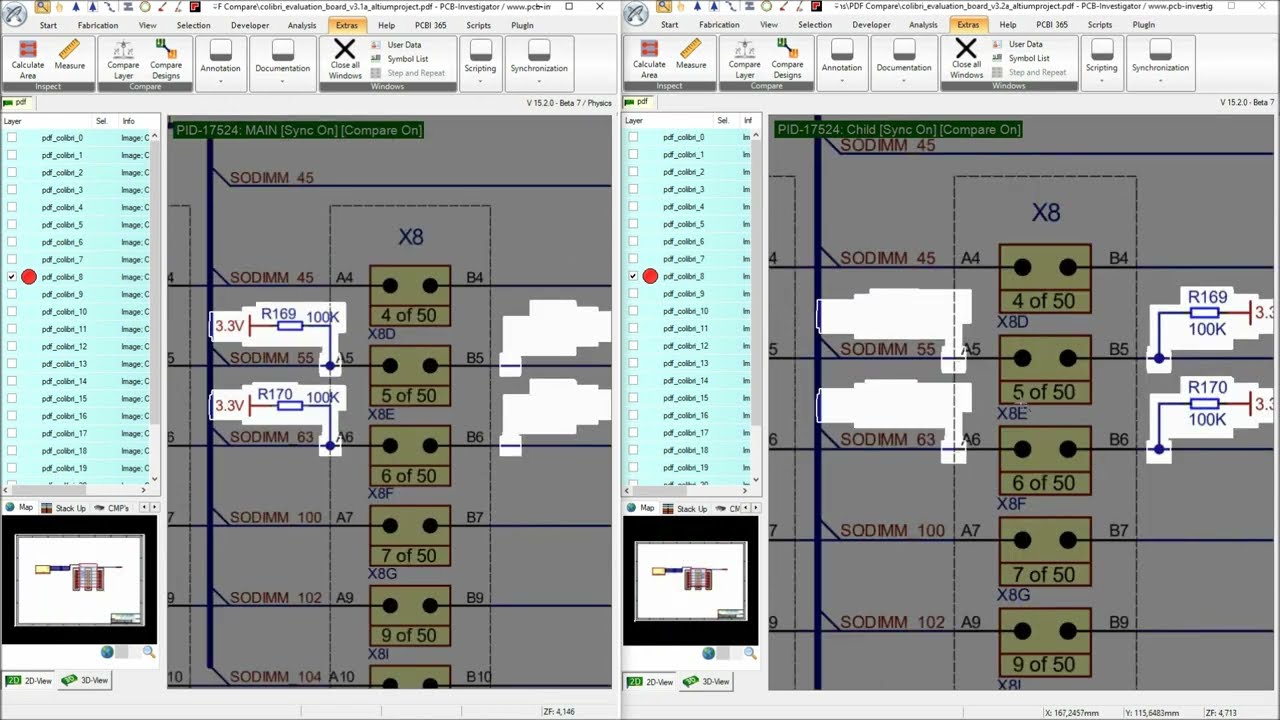Viewport: 1280px width, 720px height.
Task: Click the circle quick-access icon in left window
Action: [x=145, y=6]
